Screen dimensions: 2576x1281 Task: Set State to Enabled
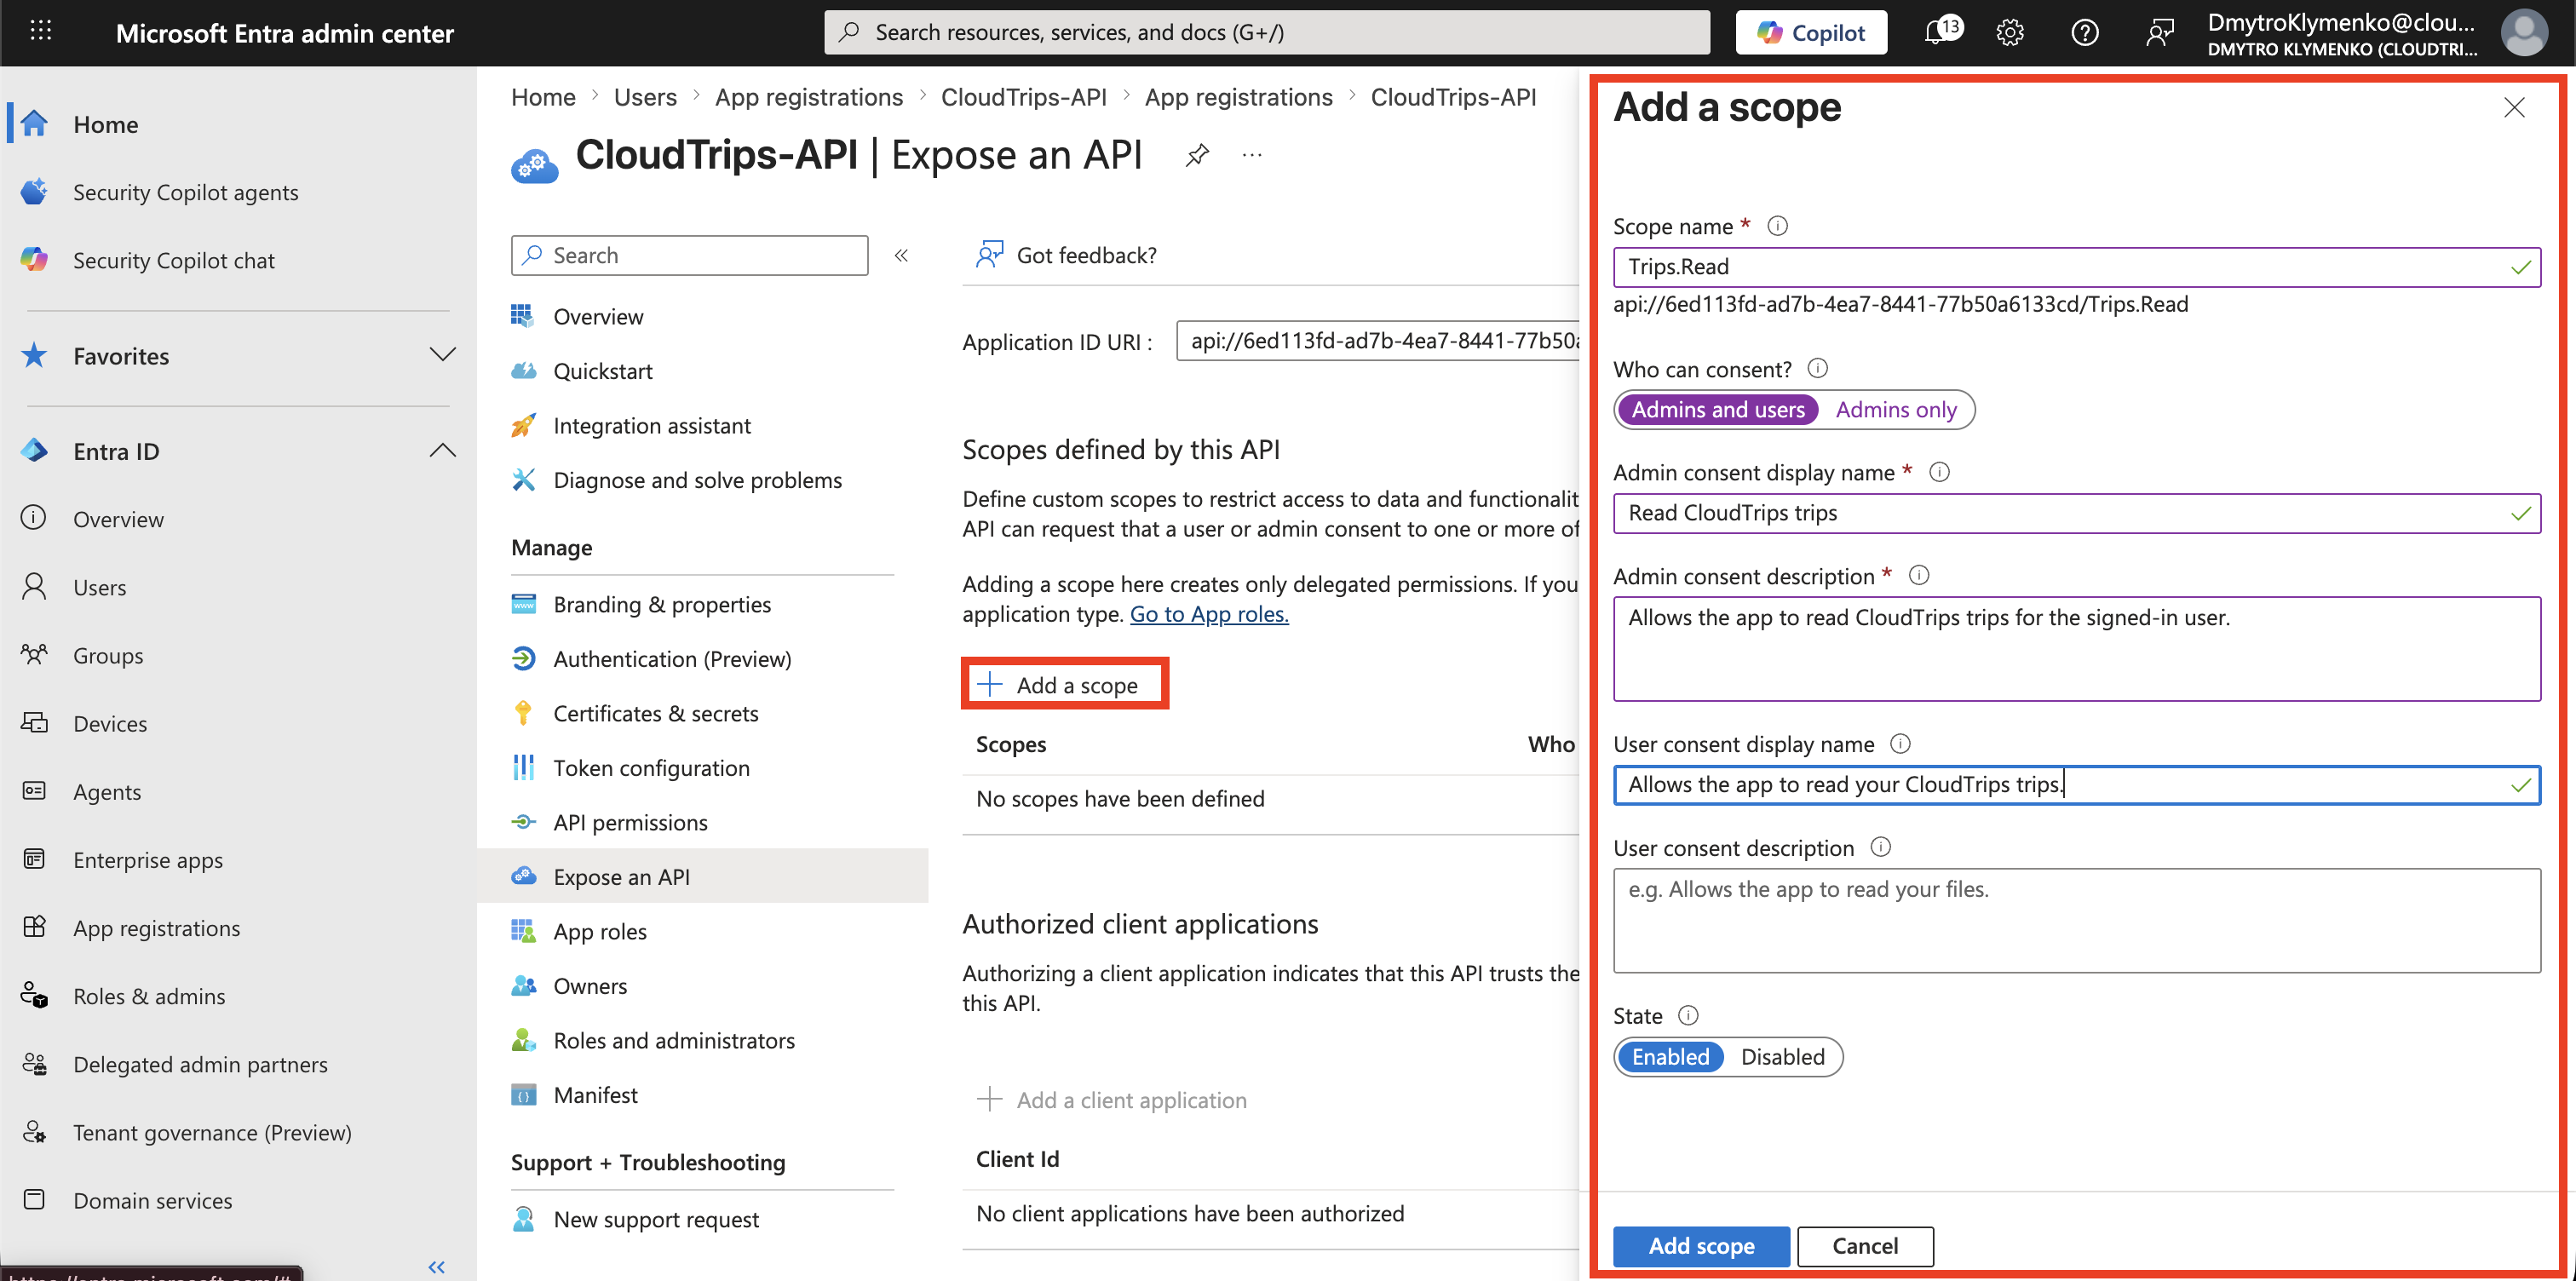[1670, 1056]
